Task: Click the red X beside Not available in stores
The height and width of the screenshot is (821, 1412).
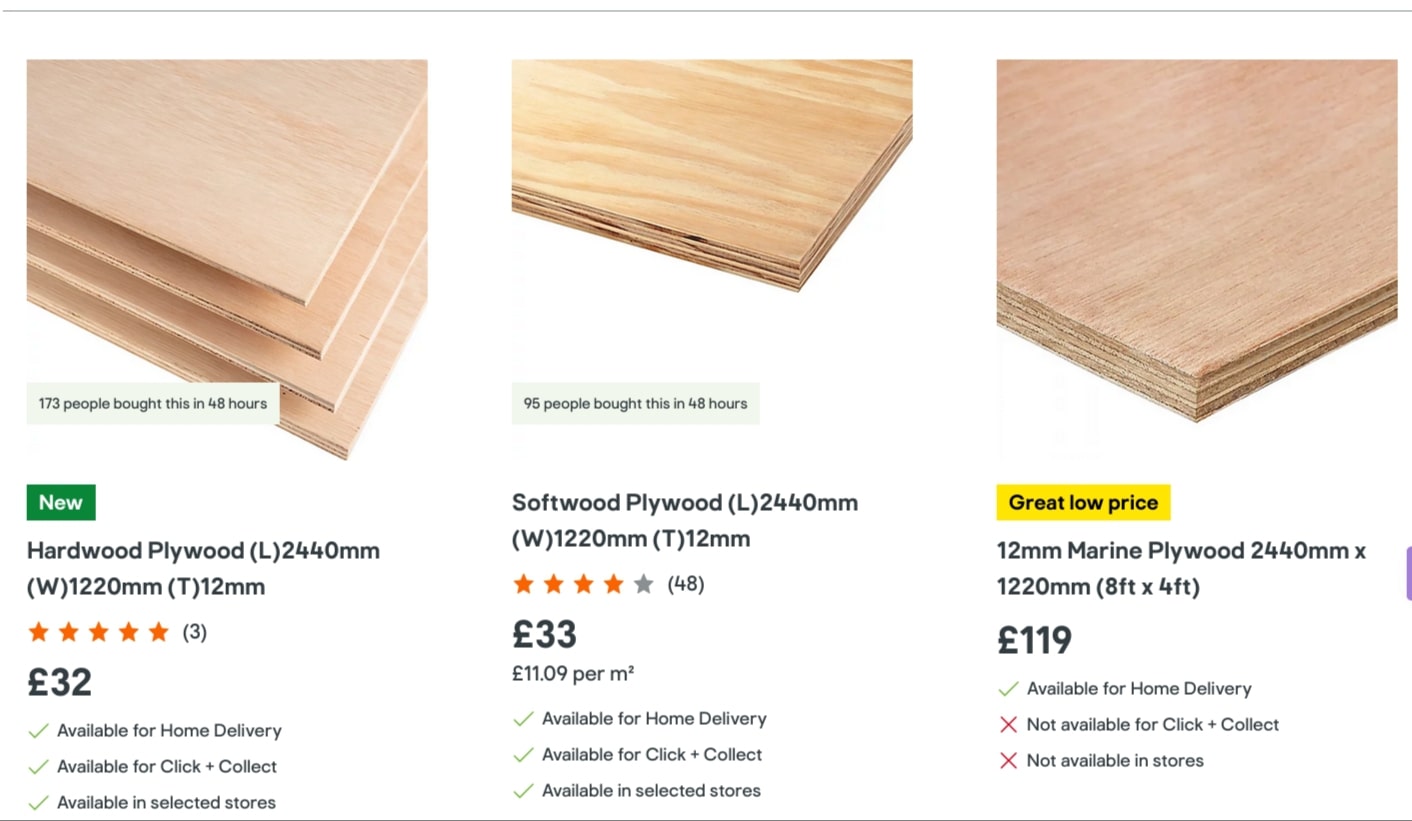Action: pyautogui.click(x=1008, y=761)
